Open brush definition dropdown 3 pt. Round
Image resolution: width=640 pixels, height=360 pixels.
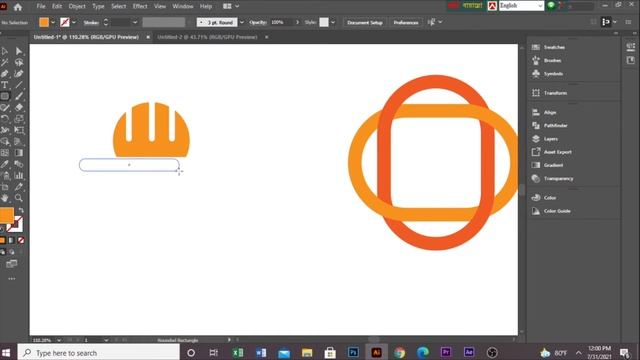click(x=242, y=22)
